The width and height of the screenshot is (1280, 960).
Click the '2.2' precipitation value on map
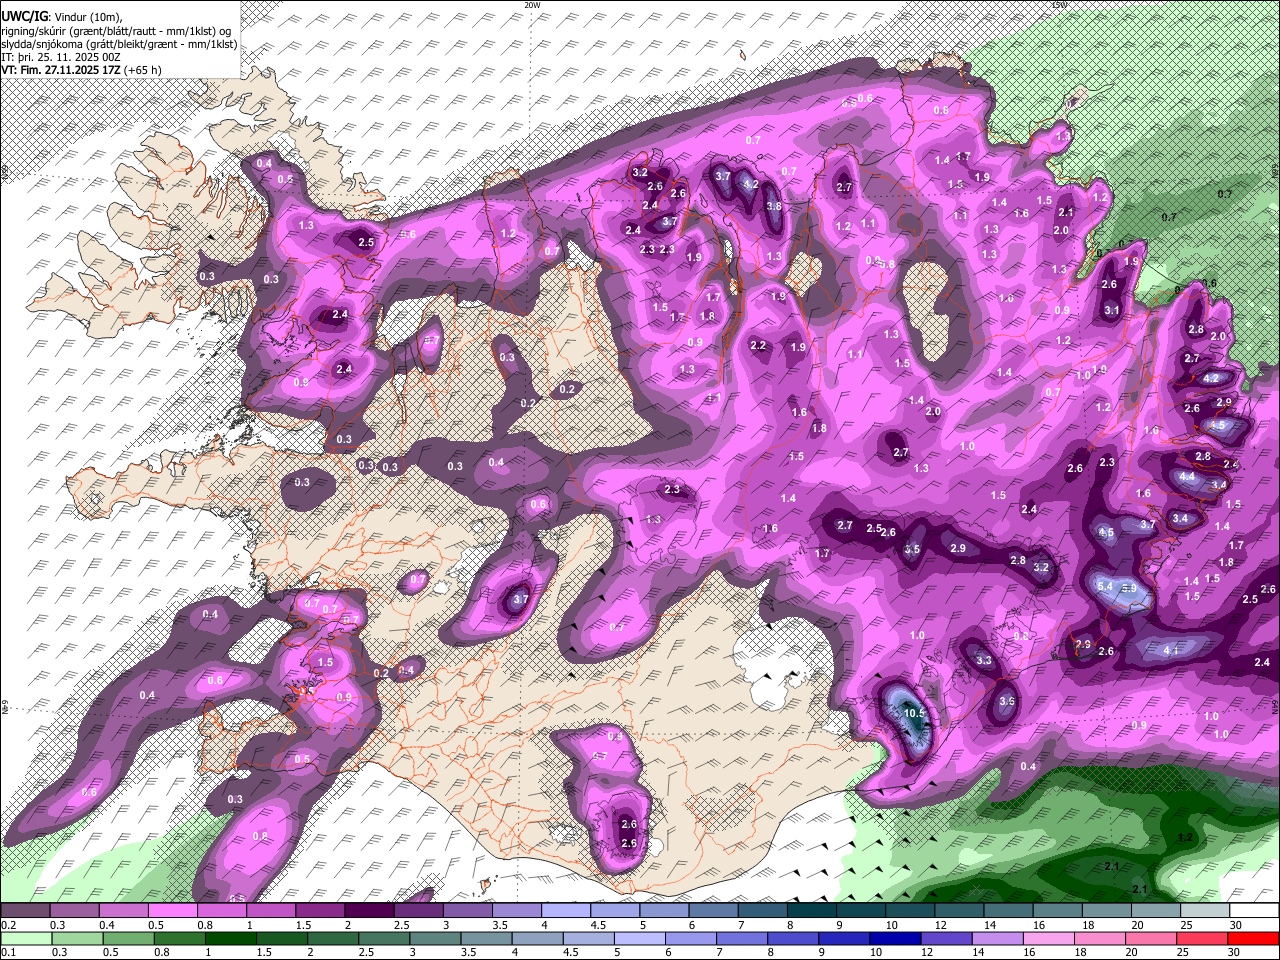coord(758,346)
